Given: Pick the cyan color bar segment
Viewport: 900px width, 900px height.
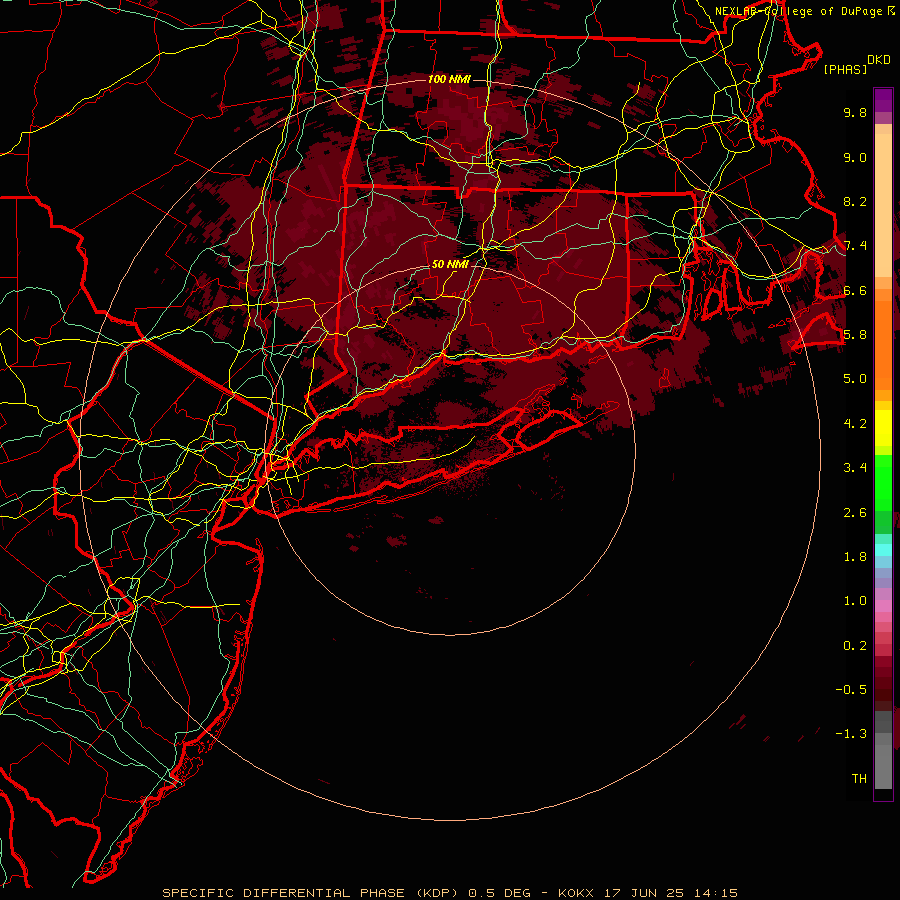Looking at the screenshot, I should (883, 549).
